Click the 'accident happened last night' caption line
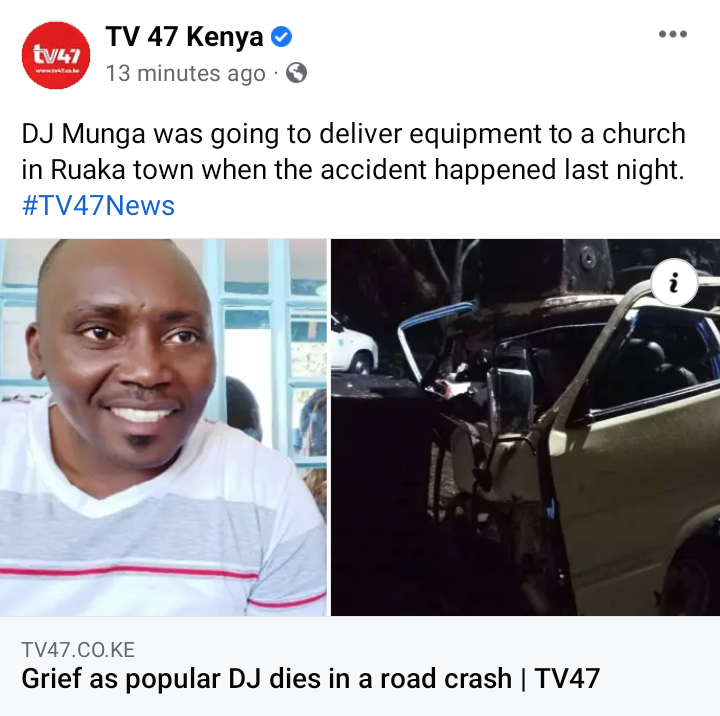 502,169
